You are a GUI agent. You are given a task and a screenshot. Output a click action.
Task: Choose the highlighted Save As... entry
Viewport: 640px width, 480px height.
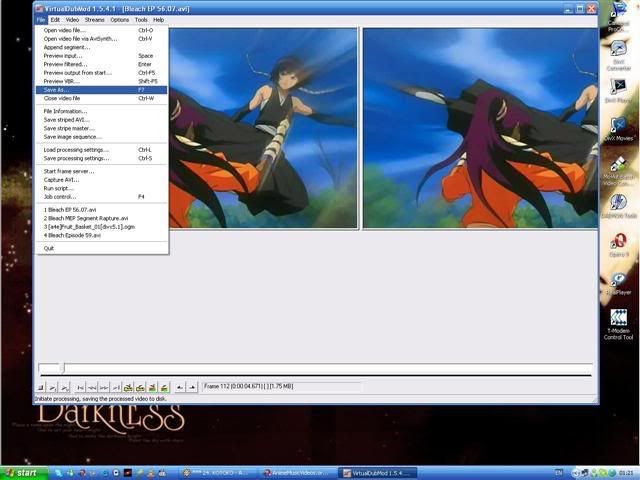(102, 90)
